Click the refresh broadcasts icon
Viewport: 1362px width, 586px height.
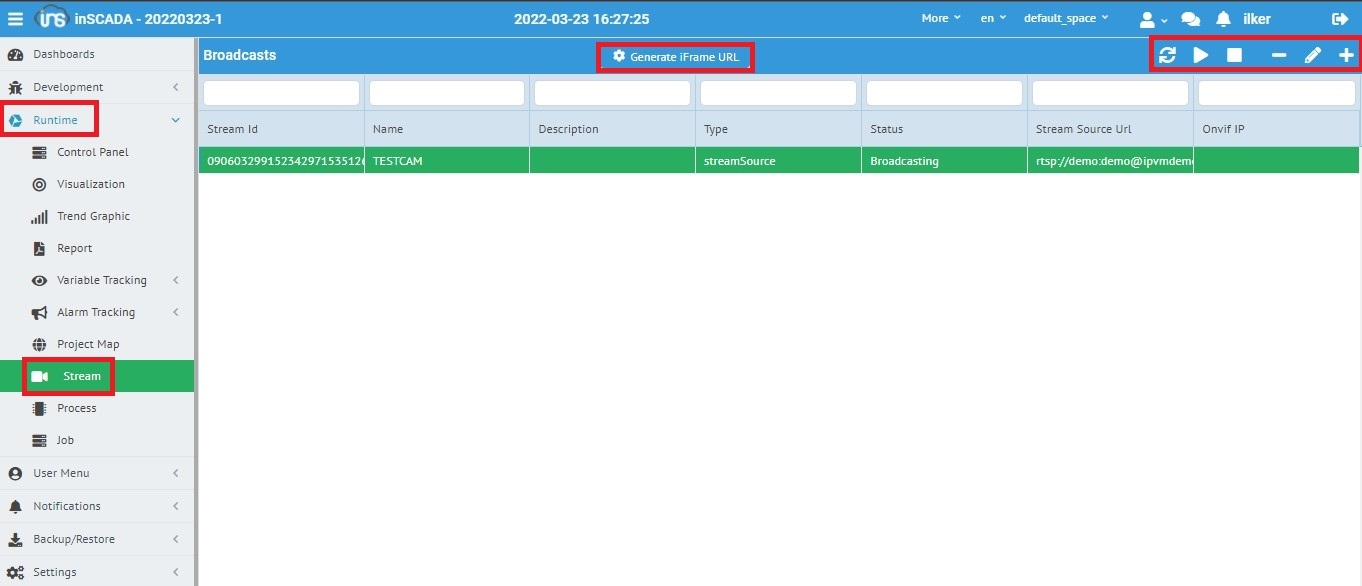tap(1167, 55)
